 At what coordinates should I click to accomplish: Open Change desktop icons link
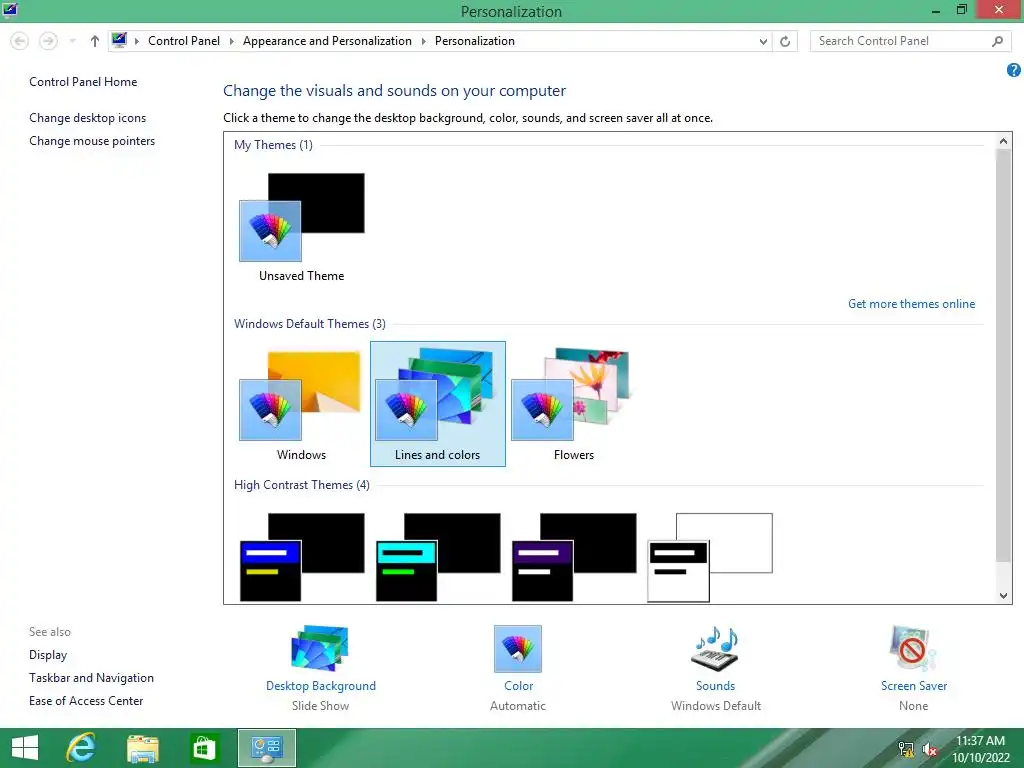tap(88, 118)
